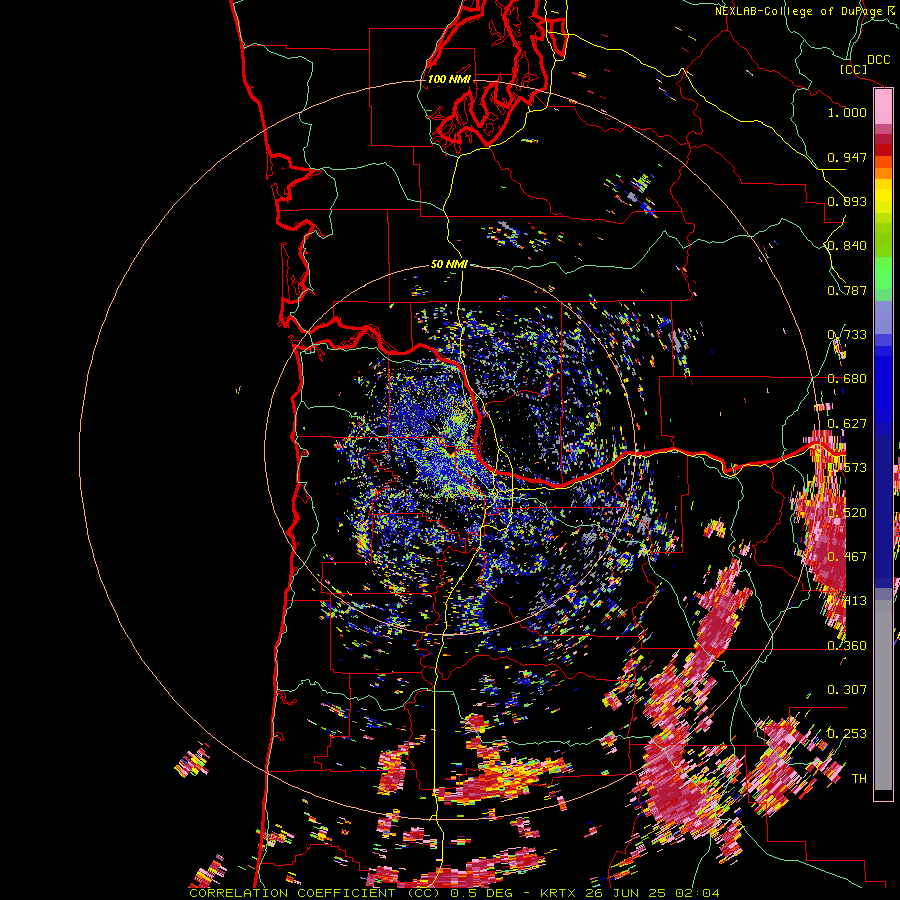The height and width of the screenshot is (900, 900).
Task: Click the TH legend label
Action: pos(859,779)
